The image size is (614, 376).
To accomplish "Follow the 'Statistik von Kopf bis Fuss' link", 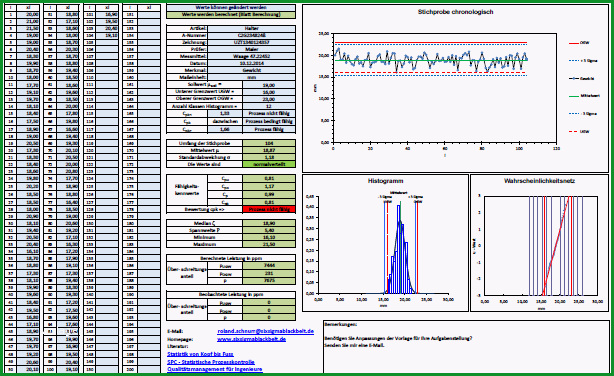I will (x=200, y=354).
